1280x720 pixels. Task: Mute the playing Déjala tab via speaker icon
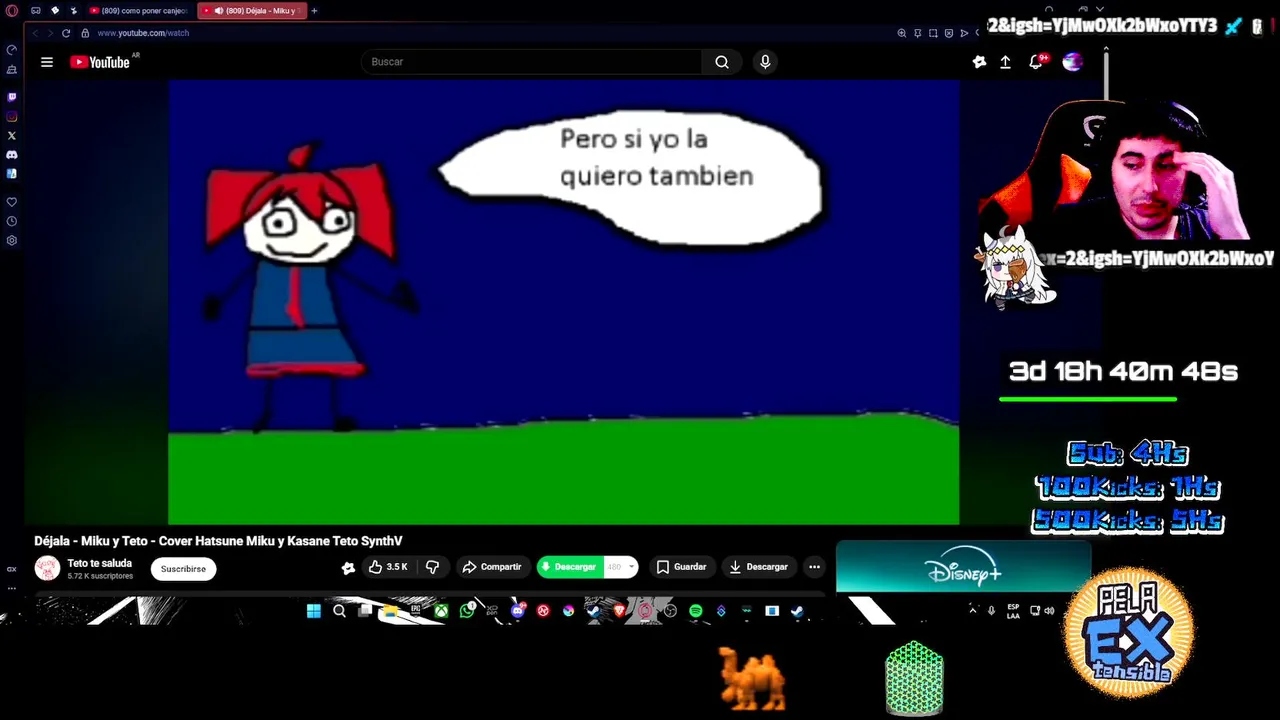tap(219, 11)
